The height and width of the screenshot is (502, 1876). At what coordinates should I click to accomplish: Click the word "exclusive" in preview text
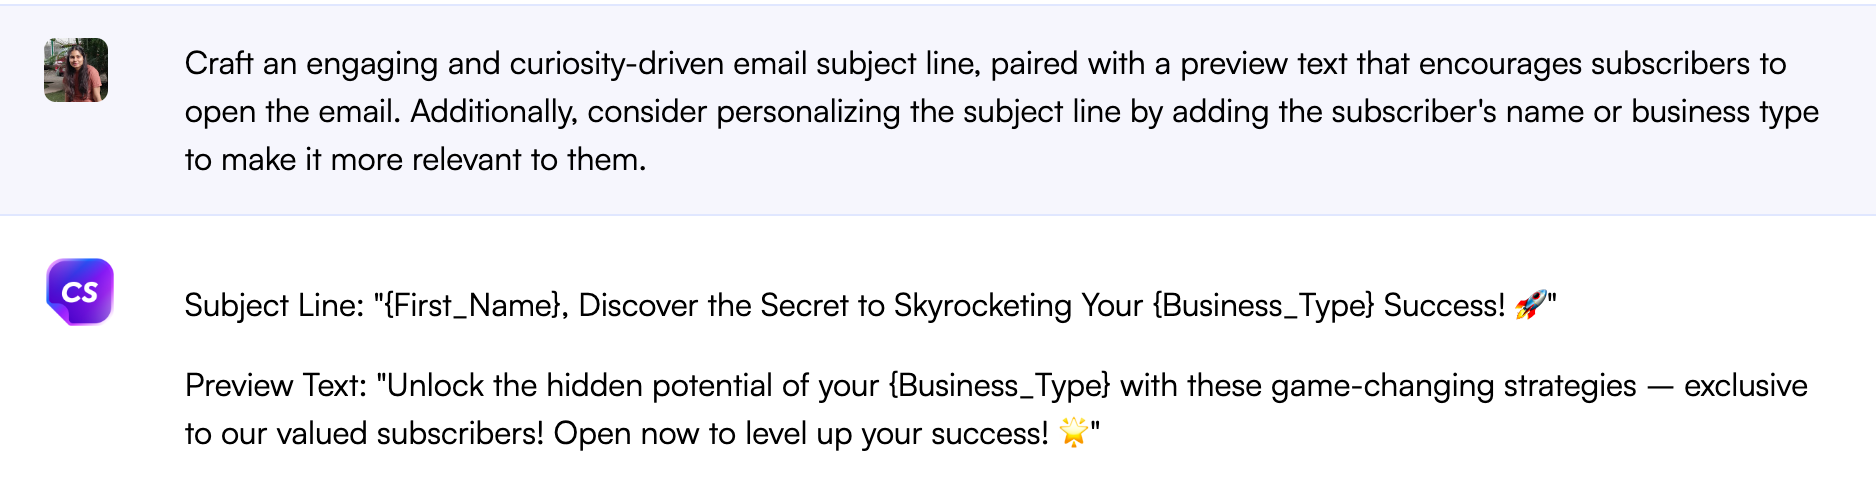point(1745,385)
